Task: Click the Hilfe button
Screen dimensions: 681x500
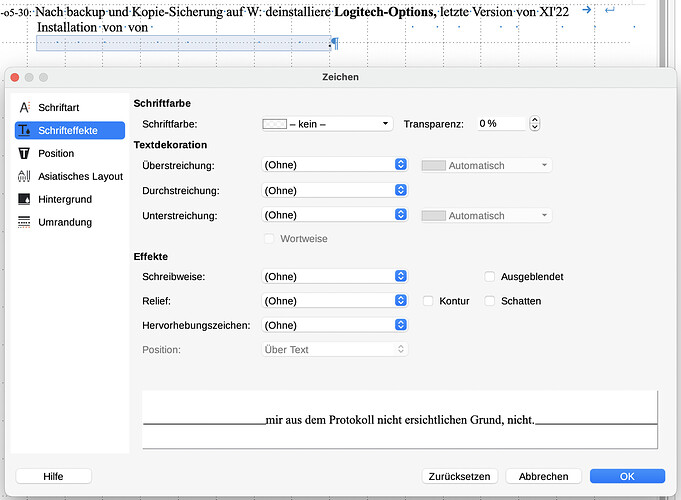Action: [x=53, y=476]
